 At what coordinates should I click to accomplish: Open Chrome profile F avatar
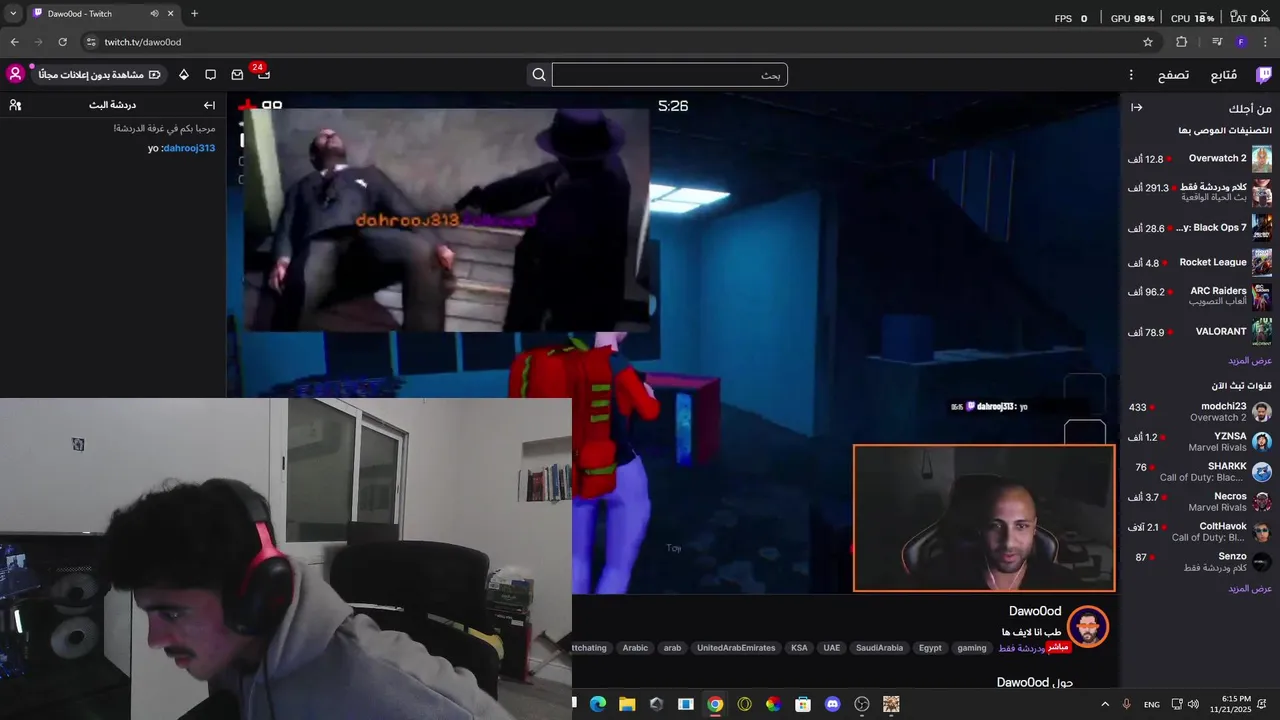click(x=1241, y=42)
